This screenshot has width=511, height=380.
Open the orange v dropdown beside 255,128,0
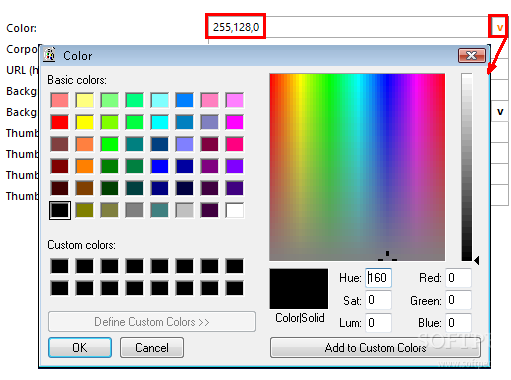499,27
